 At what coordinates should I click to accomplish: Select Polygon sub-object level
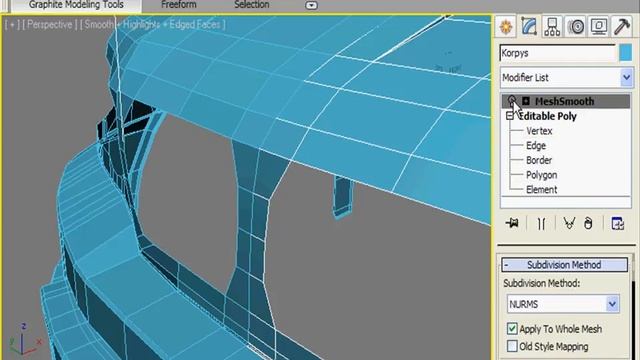pos(541,175)
